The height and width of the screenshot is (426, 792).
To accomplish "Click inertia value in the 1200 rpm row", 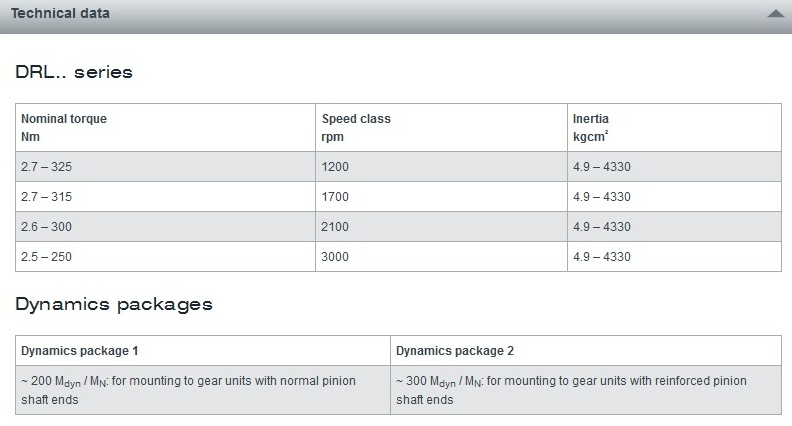I will pyautogui.click(x=674, y=167).
